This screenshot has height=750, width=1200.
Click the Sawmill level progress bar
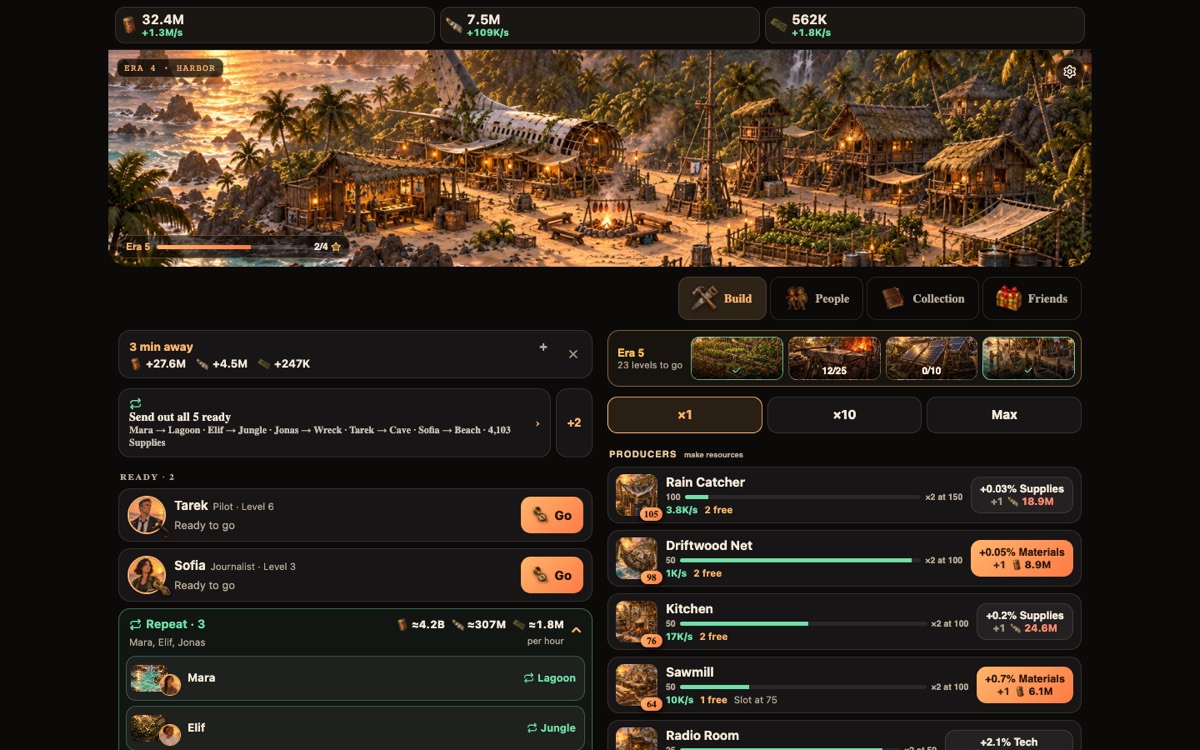805,687
